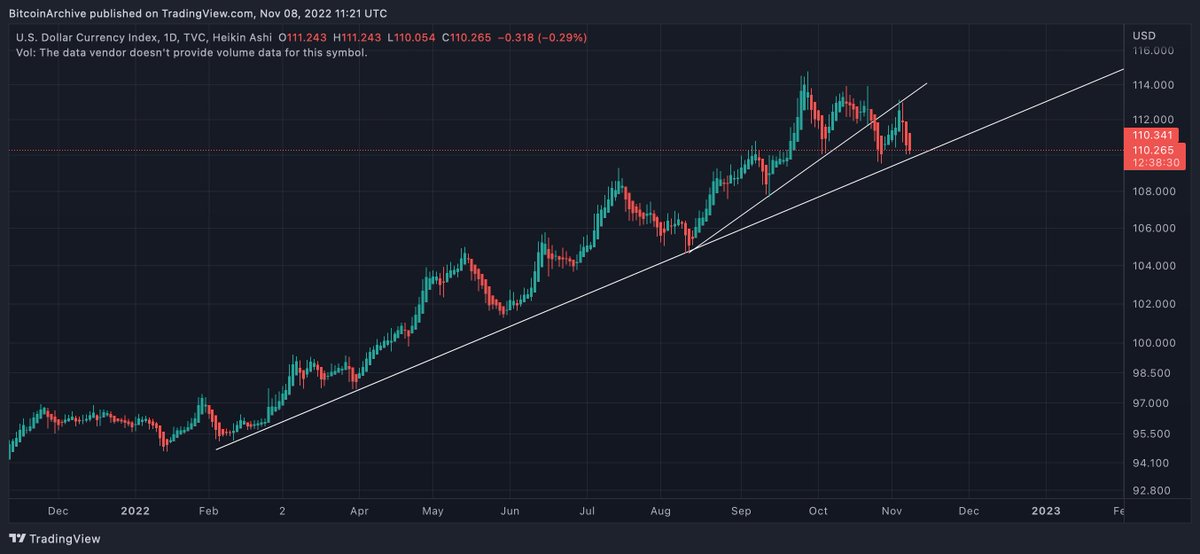Click the bold 2023 time axis label
Image resolution: width=1200 pixels, height=554 pixels.
tap(1046, 509)
